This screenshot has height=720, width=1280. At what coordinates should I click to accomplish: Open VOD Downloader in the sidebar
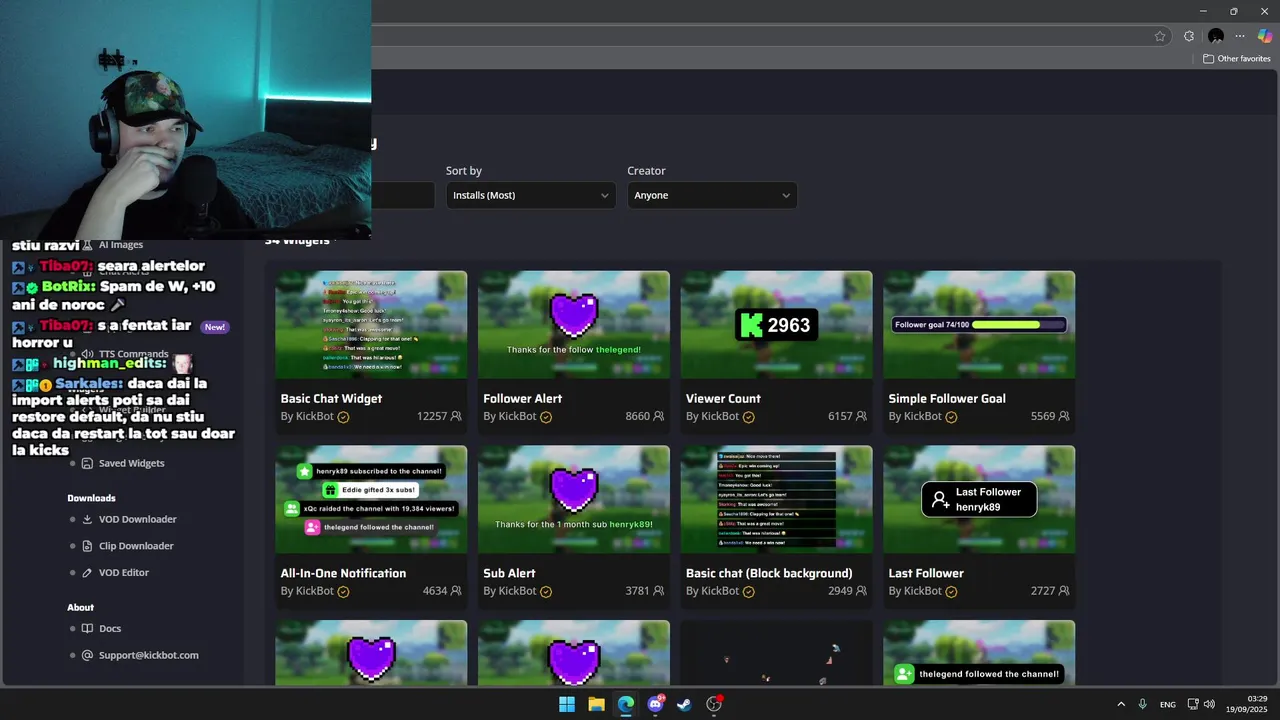click(137, 519)
